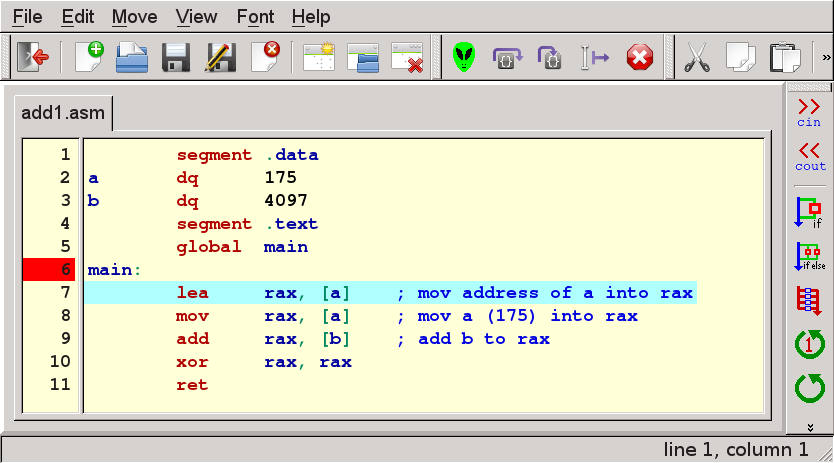The image size is (834, 463).
Task: Open the Help menu
Action: click(311, 17)
